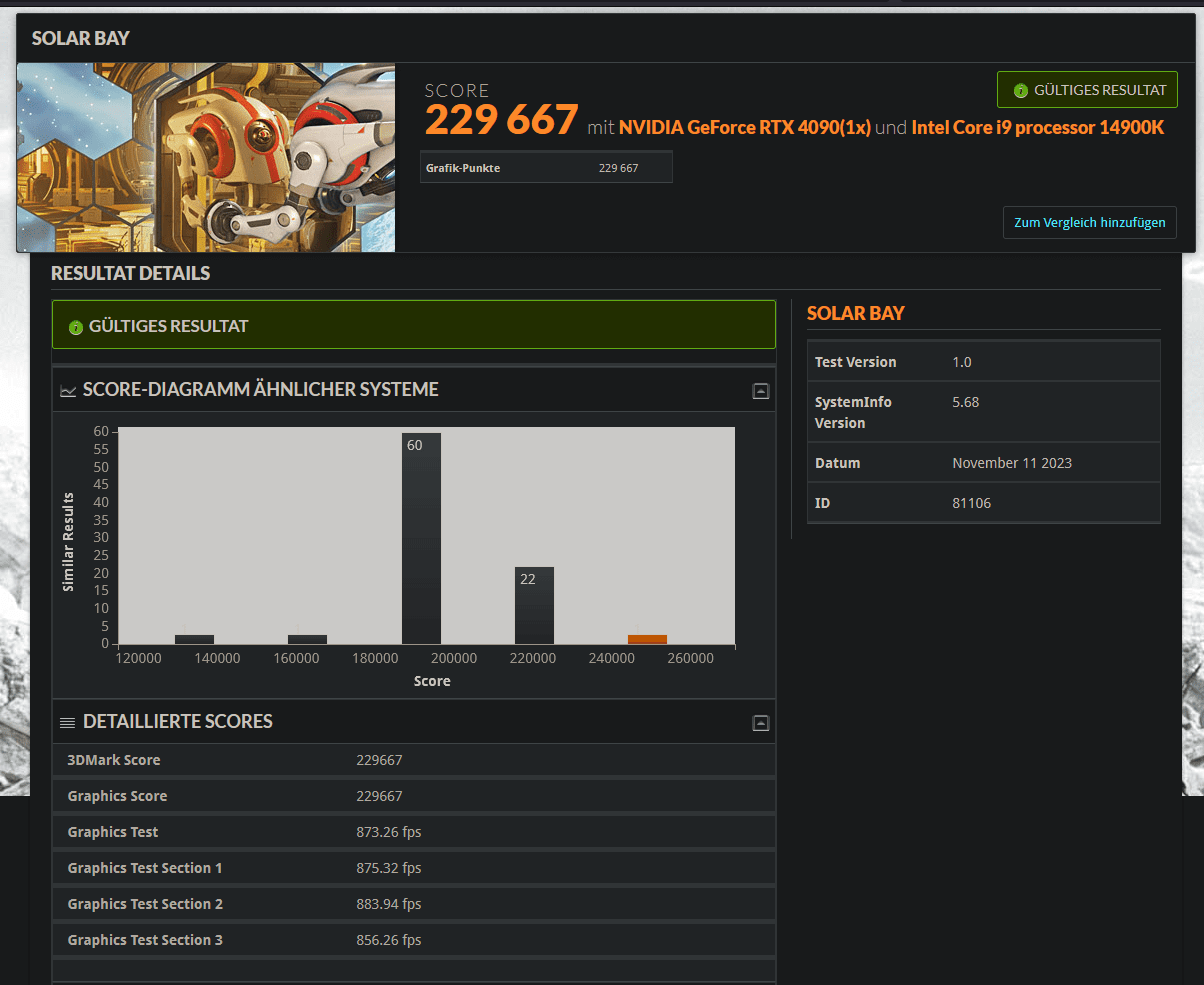Click the small bar near 140000 in chart
The height and width of the screenshot is (985, 1204).
194,639
